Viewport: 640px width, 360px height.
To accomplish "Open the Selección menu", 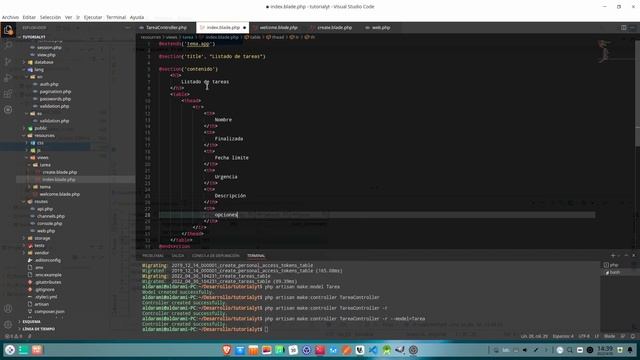I will pos(50,17).
